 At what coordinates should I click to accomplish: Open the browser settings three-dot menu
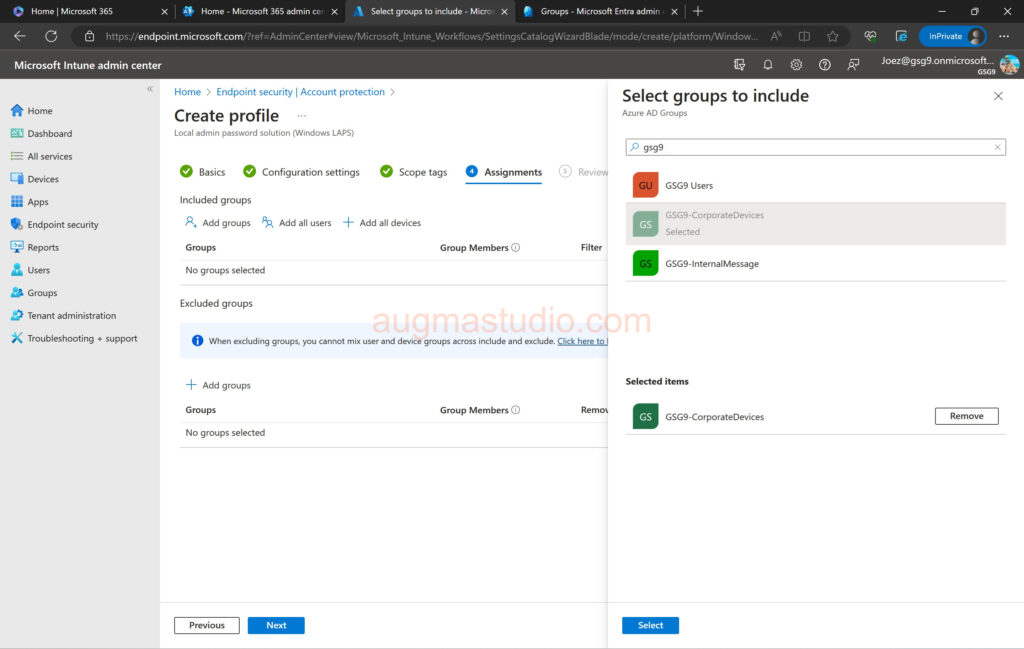pos(1004,36)
